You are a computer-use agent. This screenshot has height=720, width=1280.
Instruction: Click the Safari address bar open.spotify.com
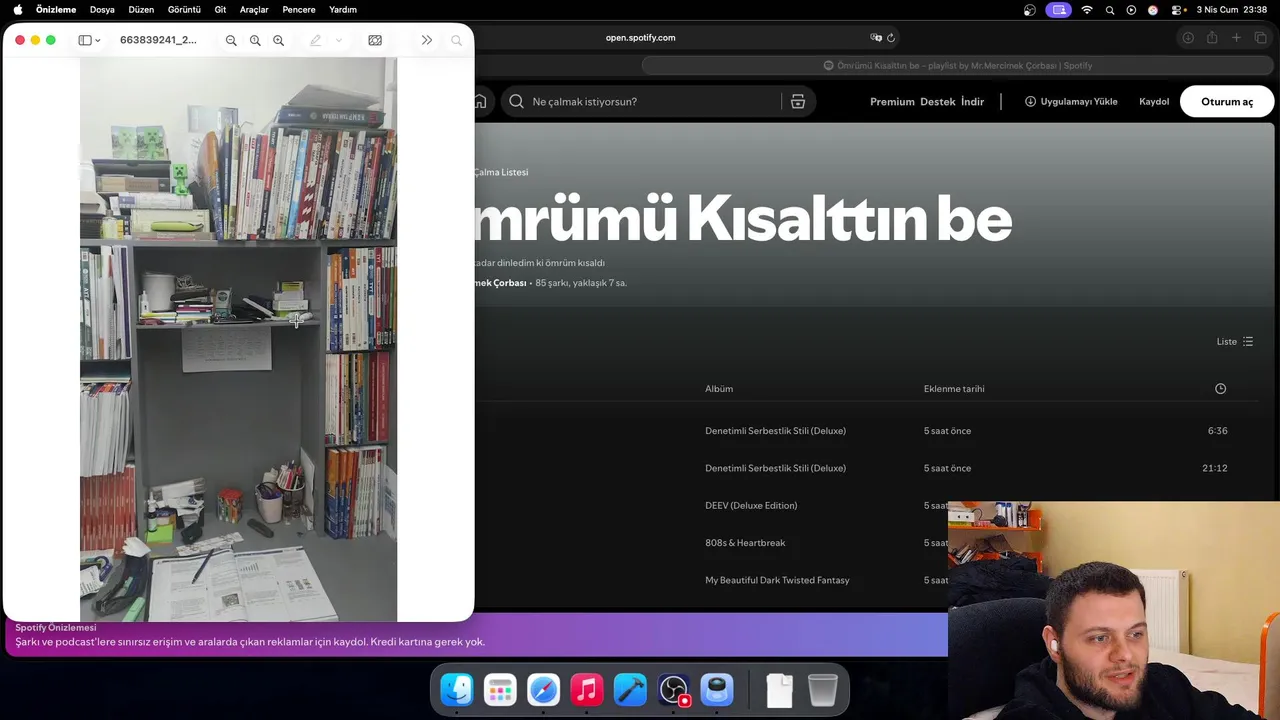(640, 38)
